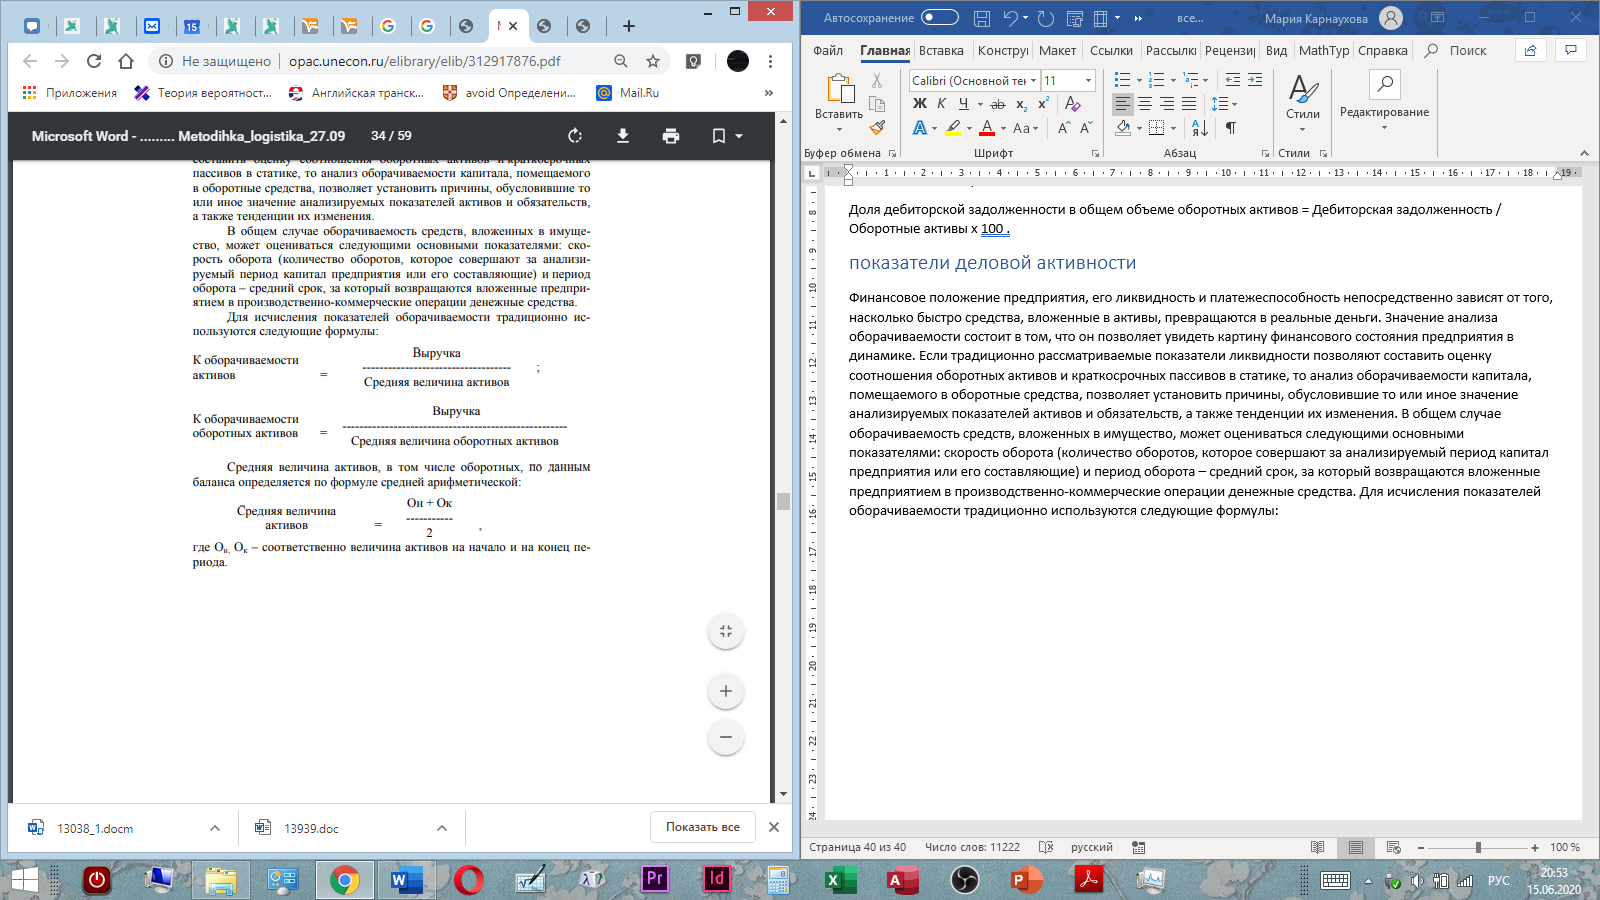Save the Word document with the floppy icon
Image resolution: width=1600 pixels, height=900 pixels.
click(981, 18)
